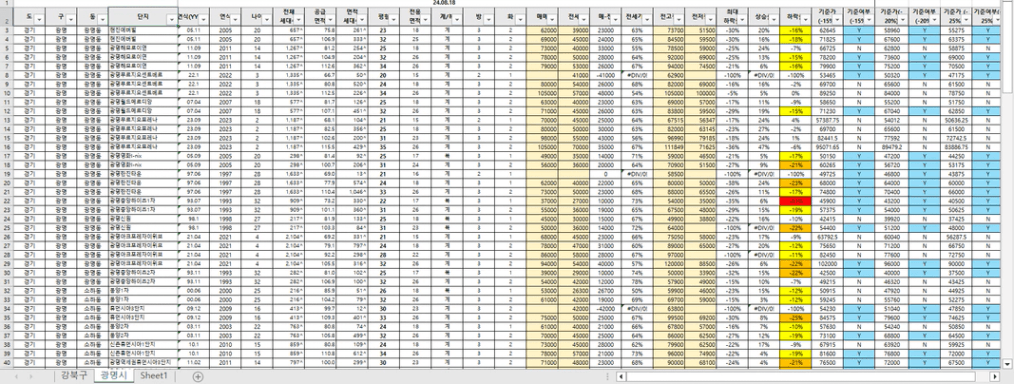Screen dimensions: 1014x384
Task: Click the vertical scrollbar thumb
Action: pos(1008,48)
